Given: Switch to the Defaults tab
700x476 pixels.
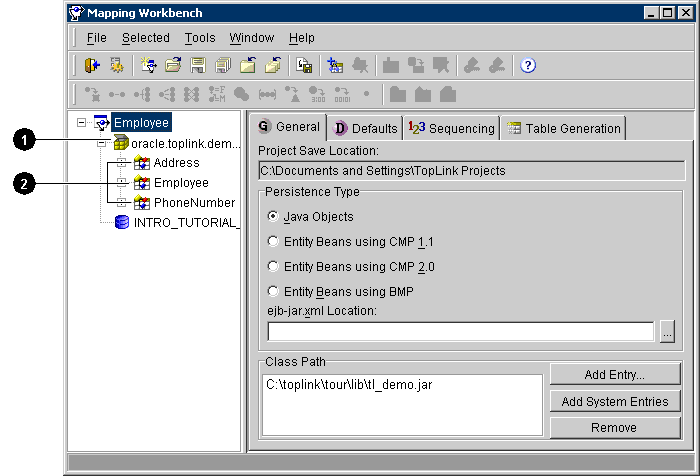Looking at the screenshot, I should click(365, 129).
